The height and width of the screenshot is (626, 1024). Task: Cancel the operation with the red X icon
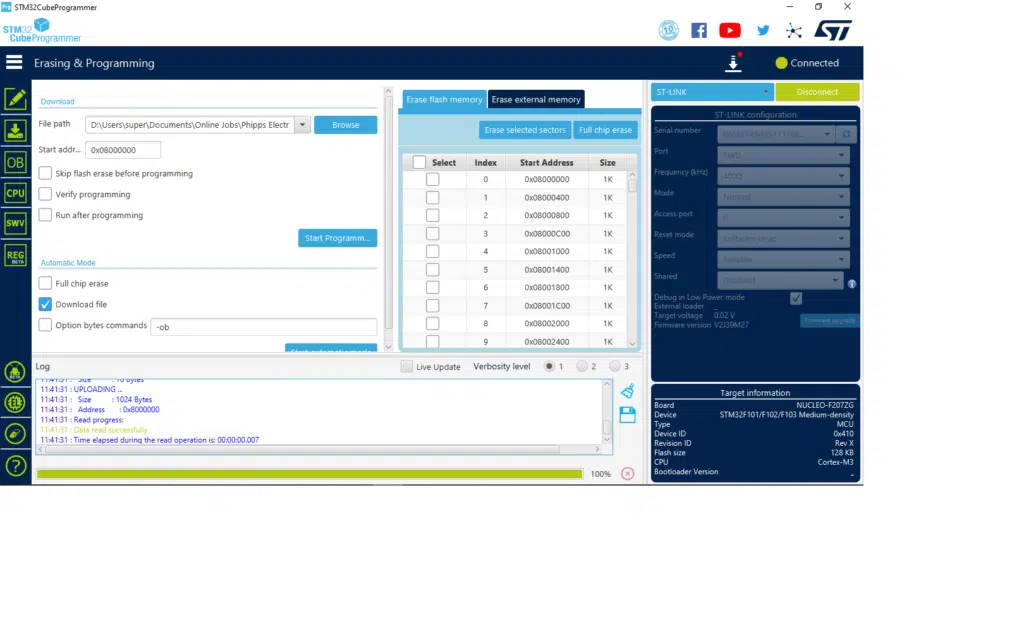click(628, 473)
